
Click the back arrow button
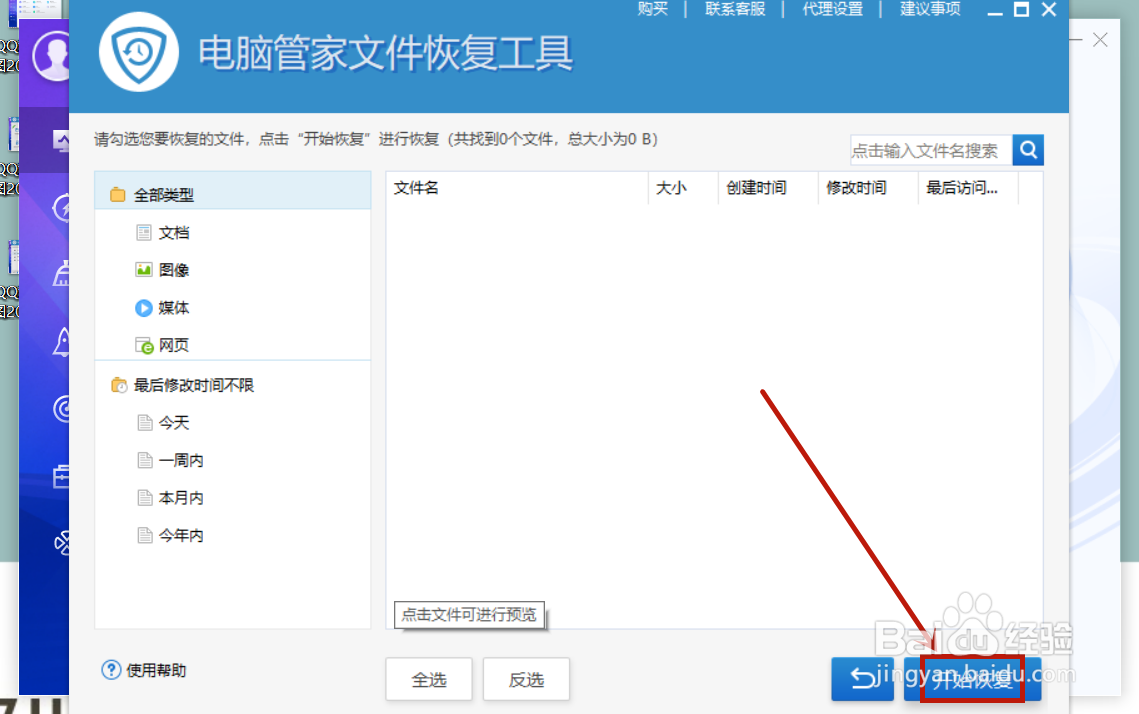coord(862,679)
